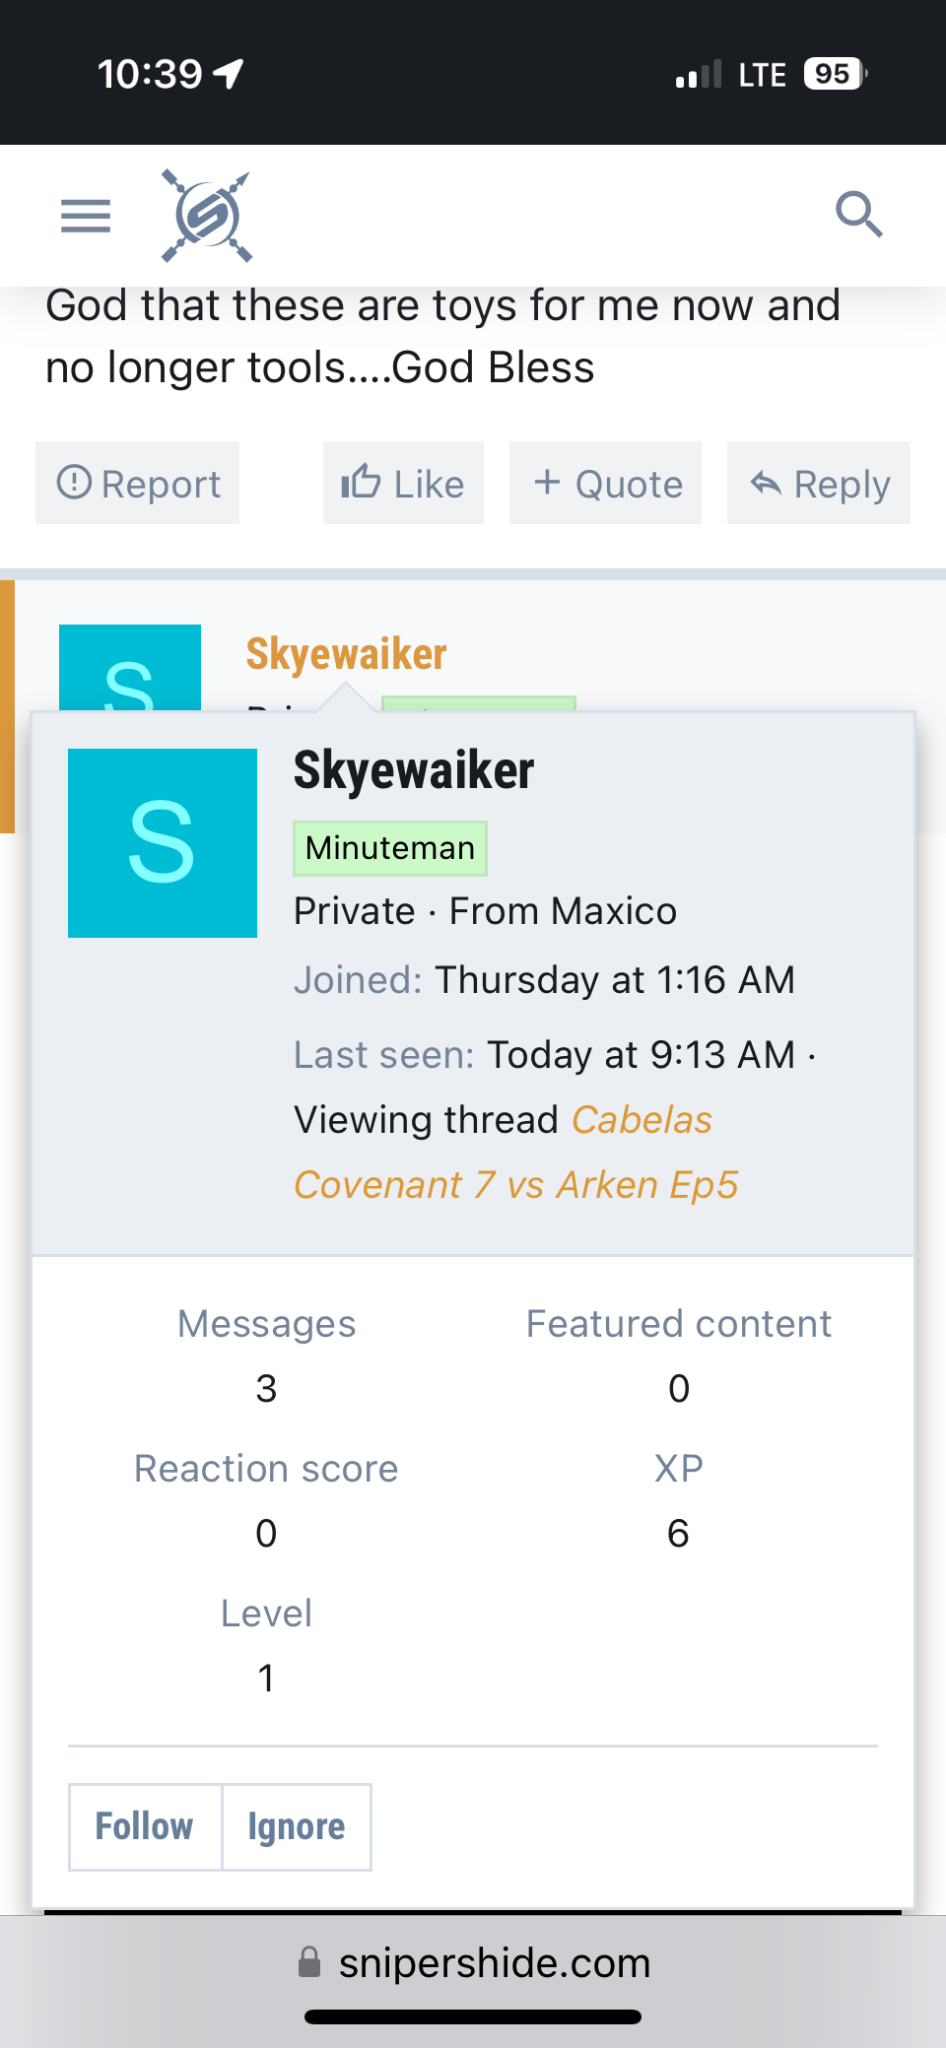This screenshot has width=946, height=2048.
Task: Tap the Sniper's Hide crosshair logo
Action: (x=207, y=216)
